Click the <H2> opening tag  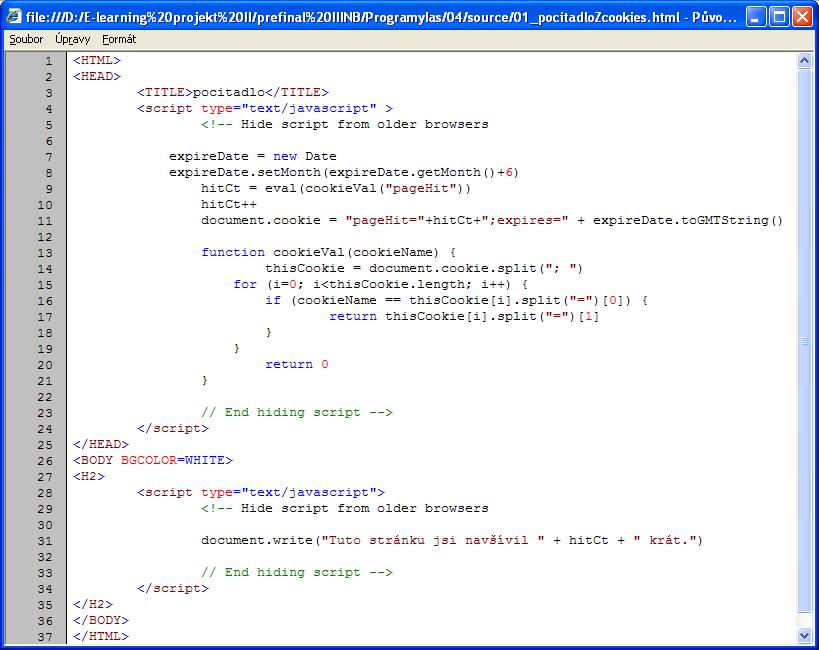pos(89,476)
